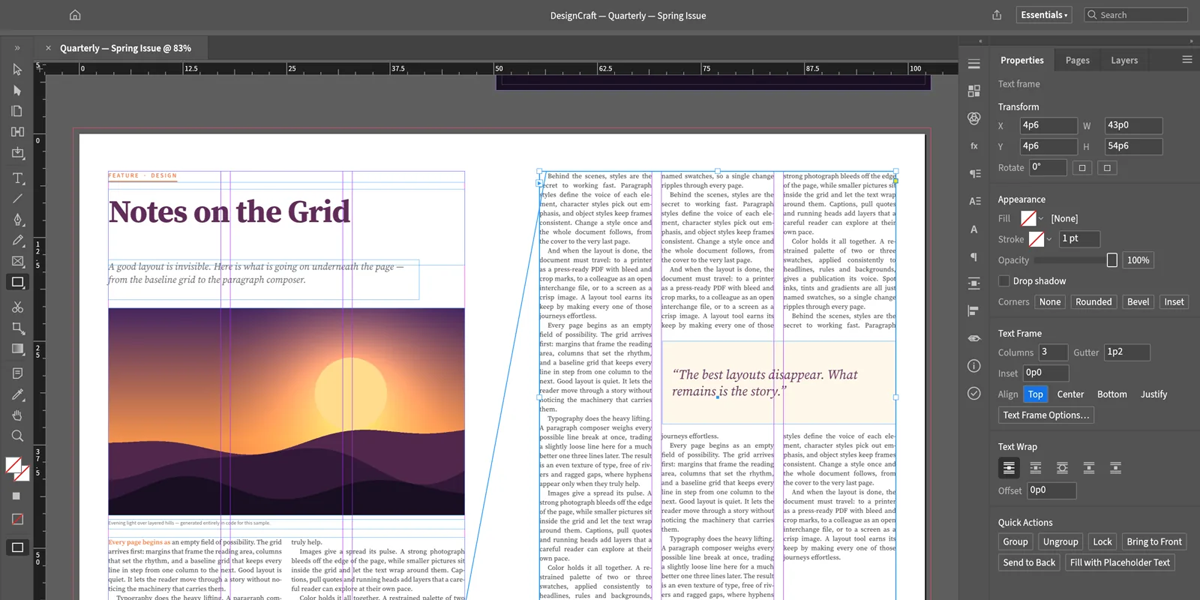
Task: Select the Zoom tool
Action: click(x=17, y=436)
